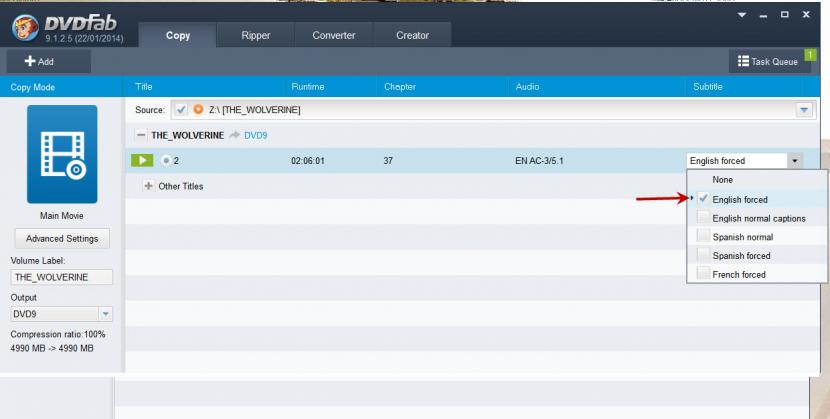This screenshot has height=419, width=830.
Task: Click the EN AC-3/5.1 audio cell
Action: [539, 161]
